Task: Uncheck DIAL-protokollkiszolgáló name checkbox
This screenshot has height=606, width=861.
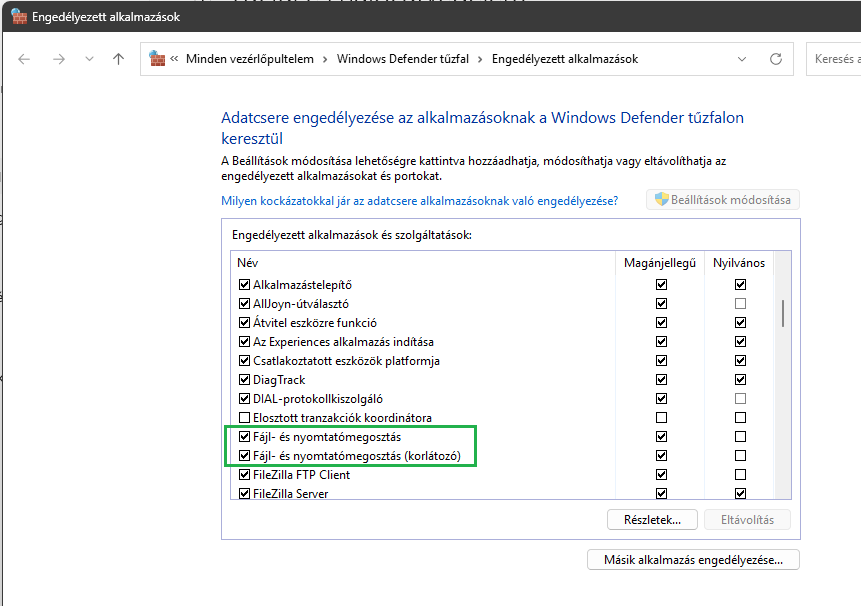Action: [x=244, y=399]
